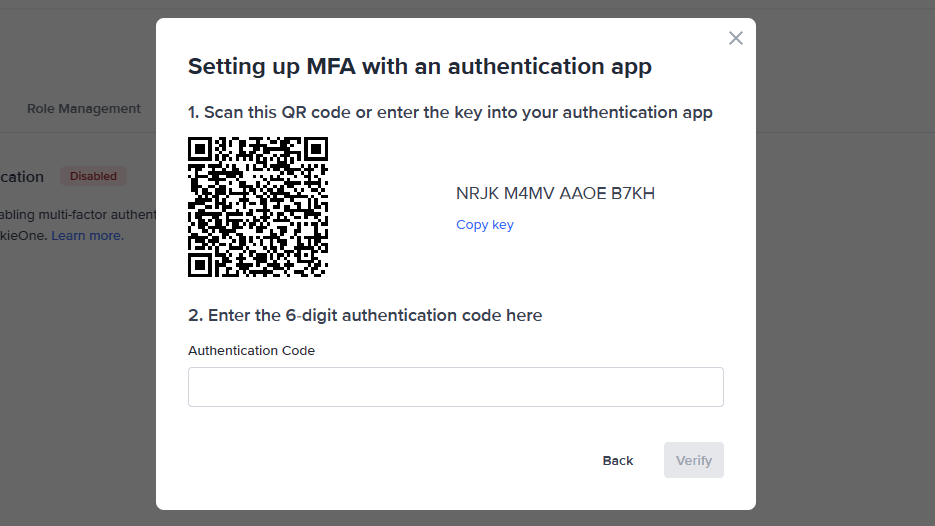Click the partially hidden authentication section heading
The width and height of the screenshot is (935, 526).
(x=22, y=177)
